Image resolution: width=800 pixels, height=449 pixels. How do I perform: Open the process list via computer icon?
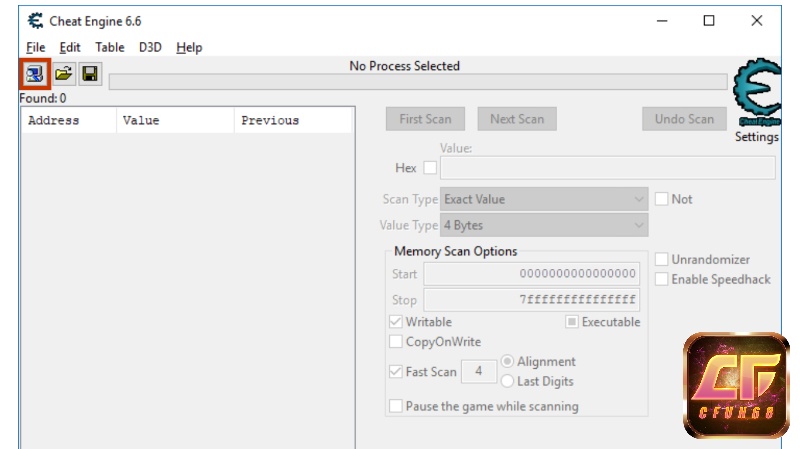click(x=35, y=74)
